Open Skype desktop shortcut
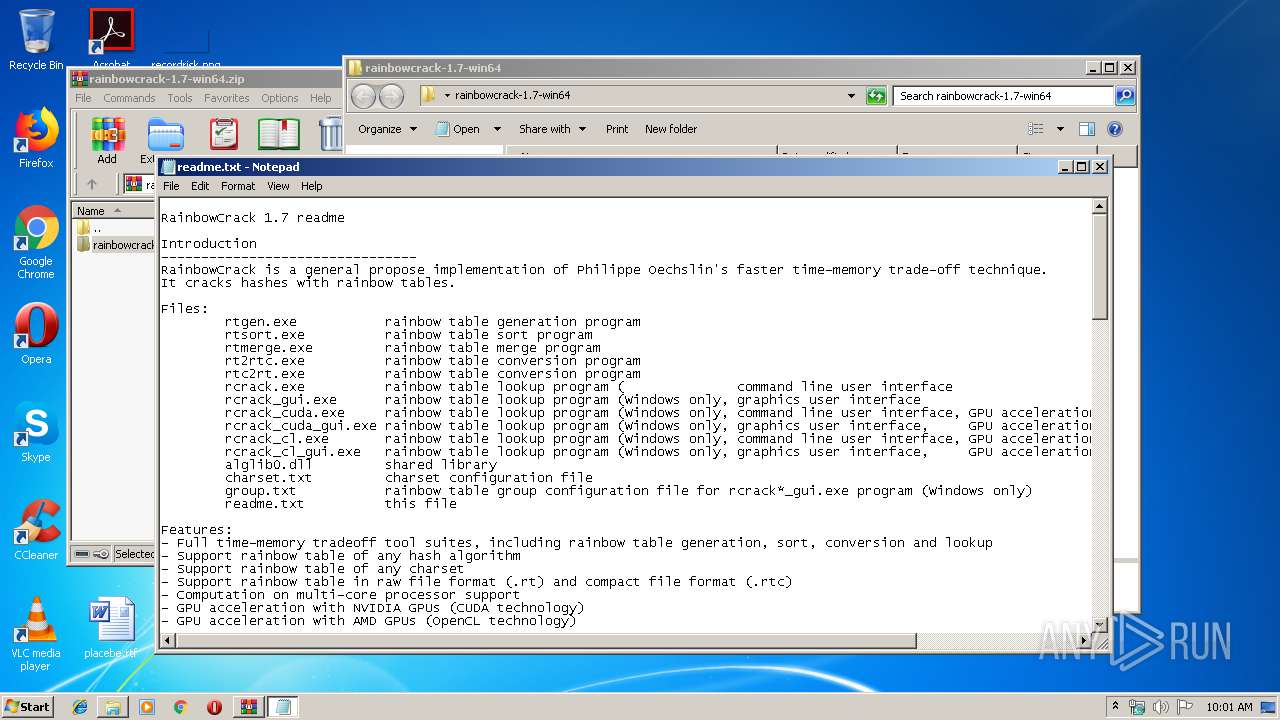Image resolution: width=1280 pixels, height=720 pixels. (x=36, y=433)
